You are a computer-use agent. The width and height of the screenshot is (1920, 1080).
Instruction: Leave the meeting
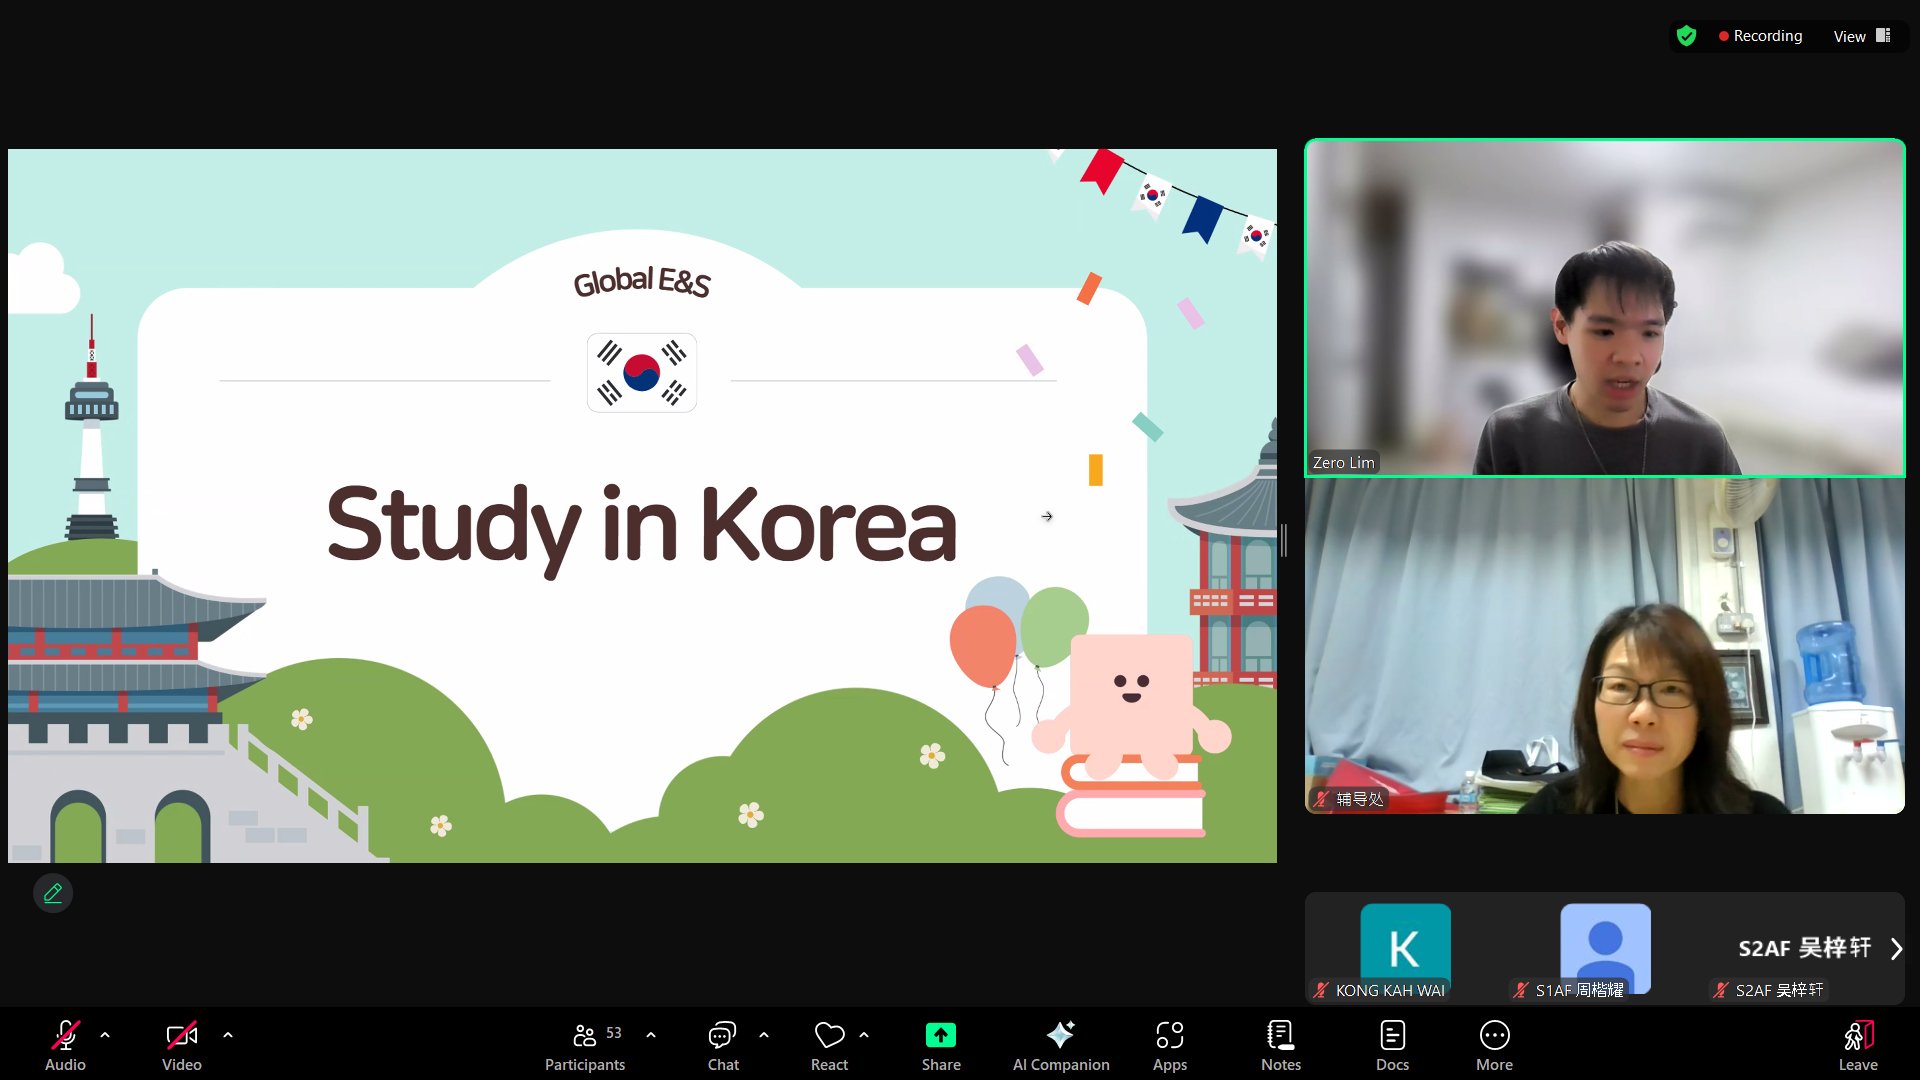1857,1045
